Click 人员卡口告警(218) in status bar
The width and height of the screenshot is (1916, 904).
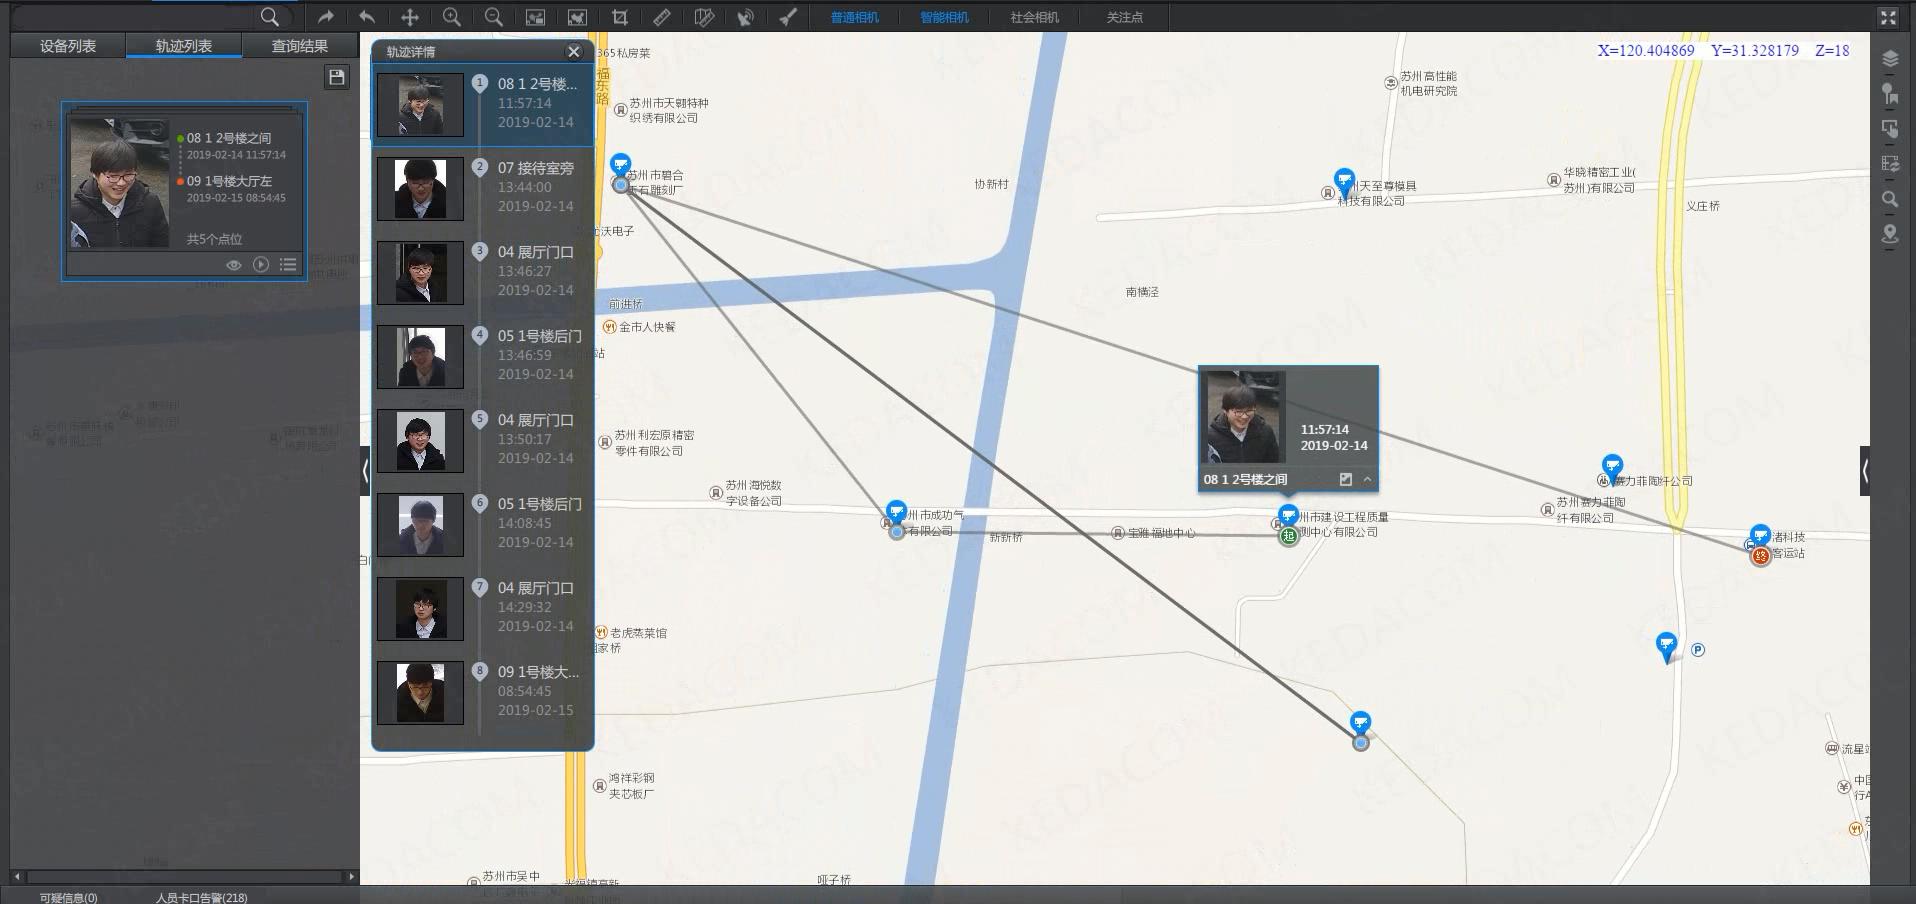click(x=201, y=897)
